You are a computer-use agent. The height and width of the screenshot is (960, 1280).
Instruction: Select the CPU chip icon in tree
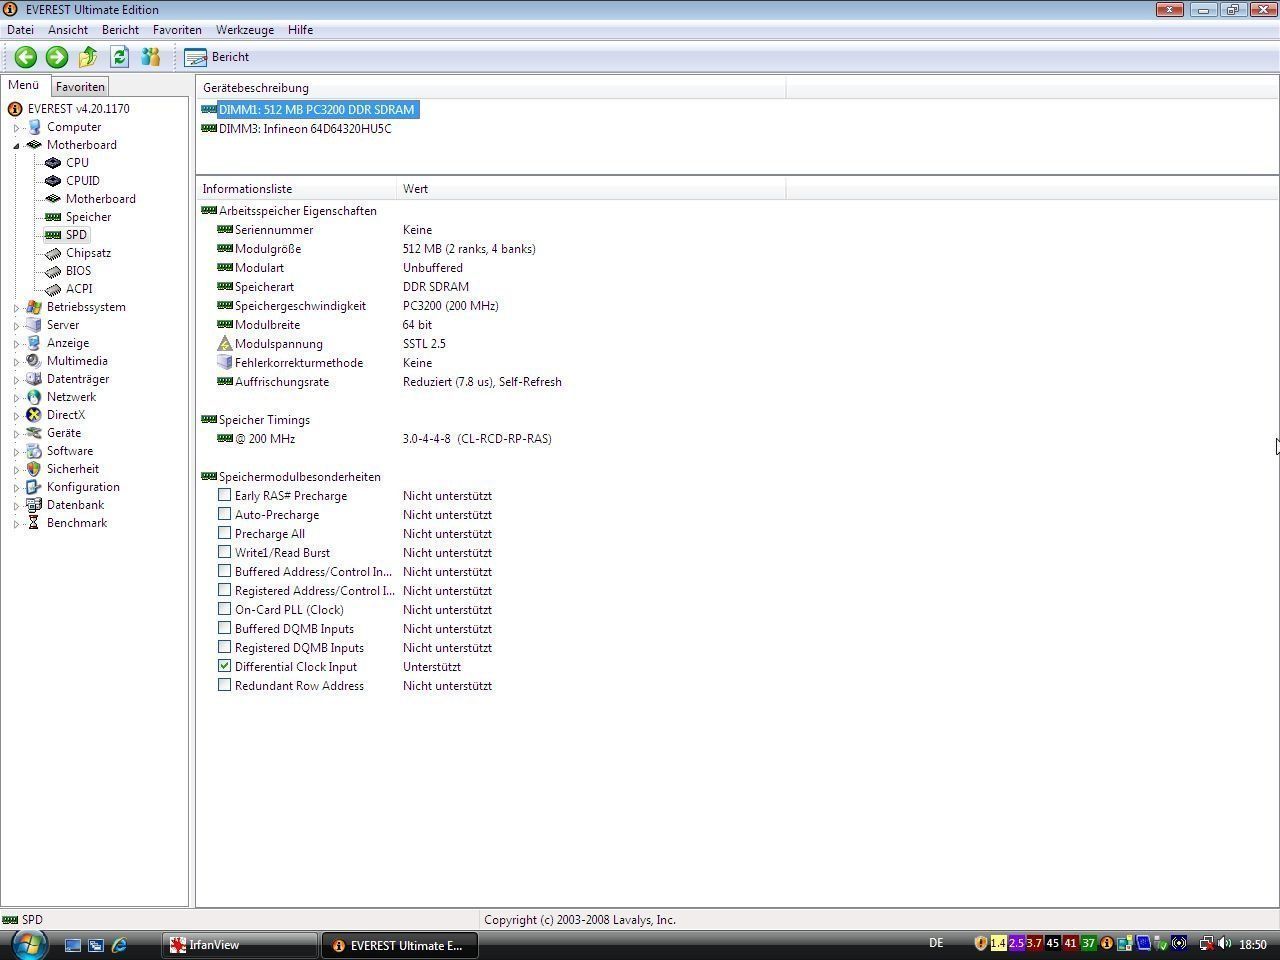[x=53, y=163]
